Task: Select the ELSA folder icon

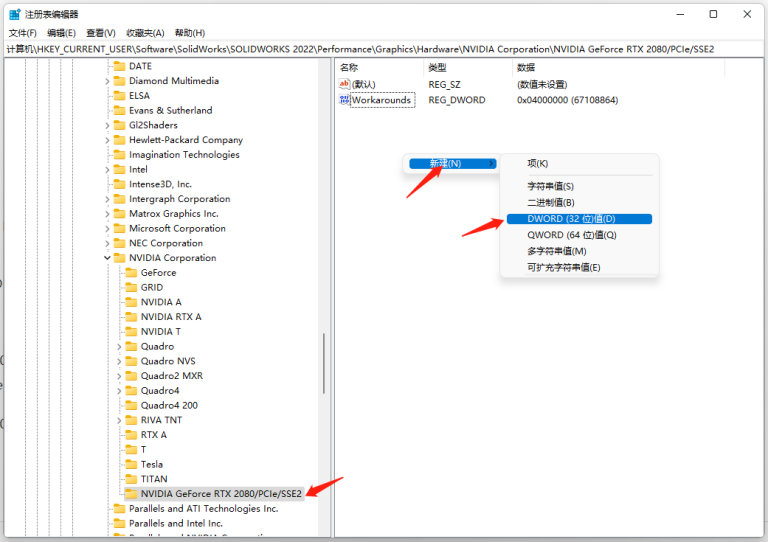Action: pyautogui.click(x=120, y=95)
